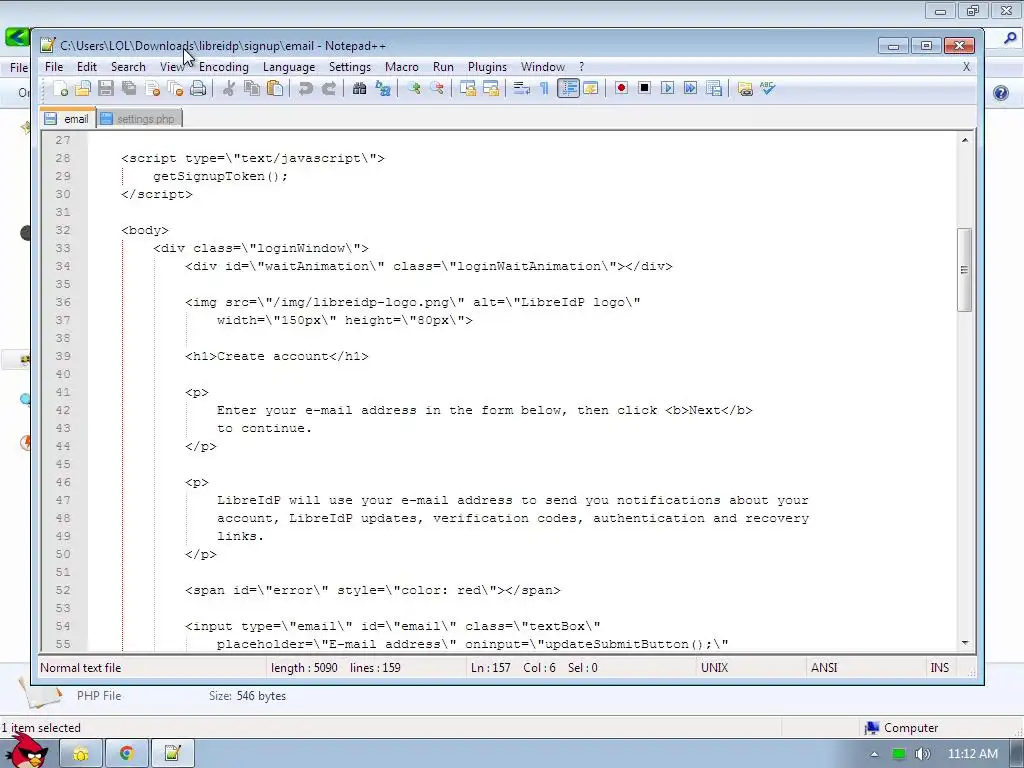Close all documents toolbar icon
Image resolution: width=1024 pixels, height=768 pixels.
[175, 89]
